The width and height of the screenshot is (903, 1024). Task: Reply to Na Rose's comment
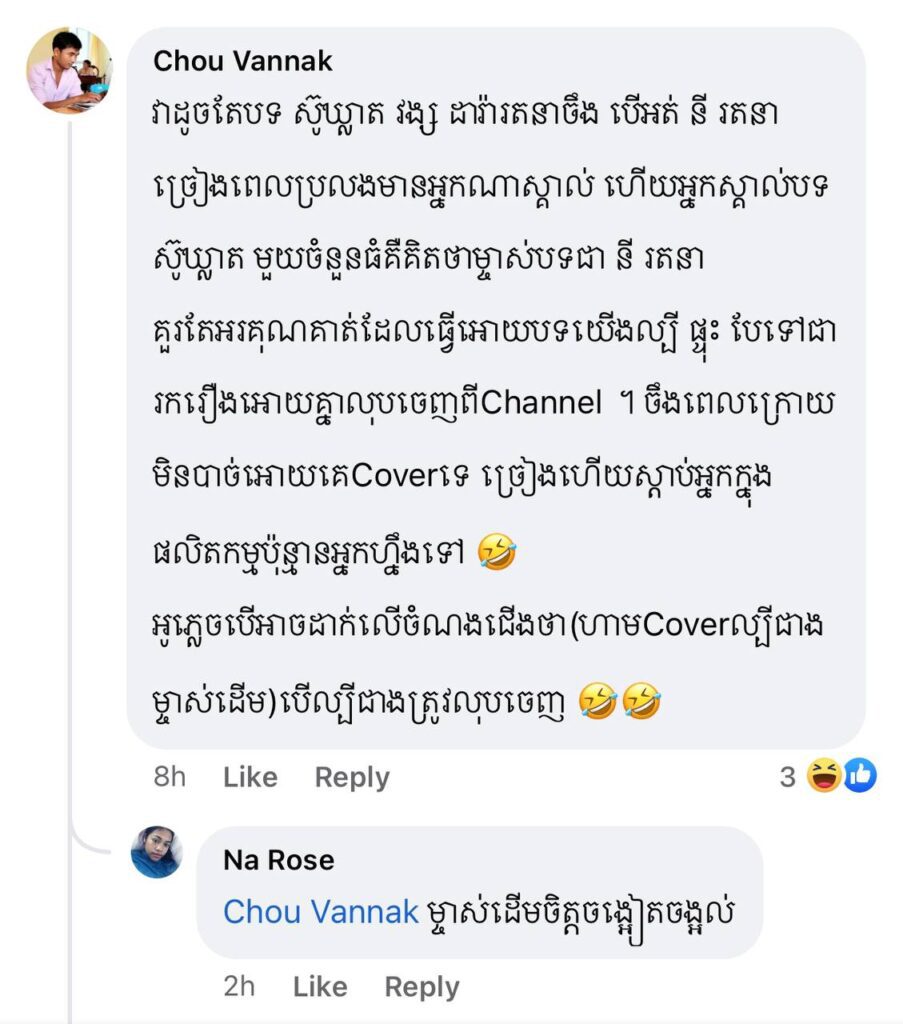coord(422,987)
